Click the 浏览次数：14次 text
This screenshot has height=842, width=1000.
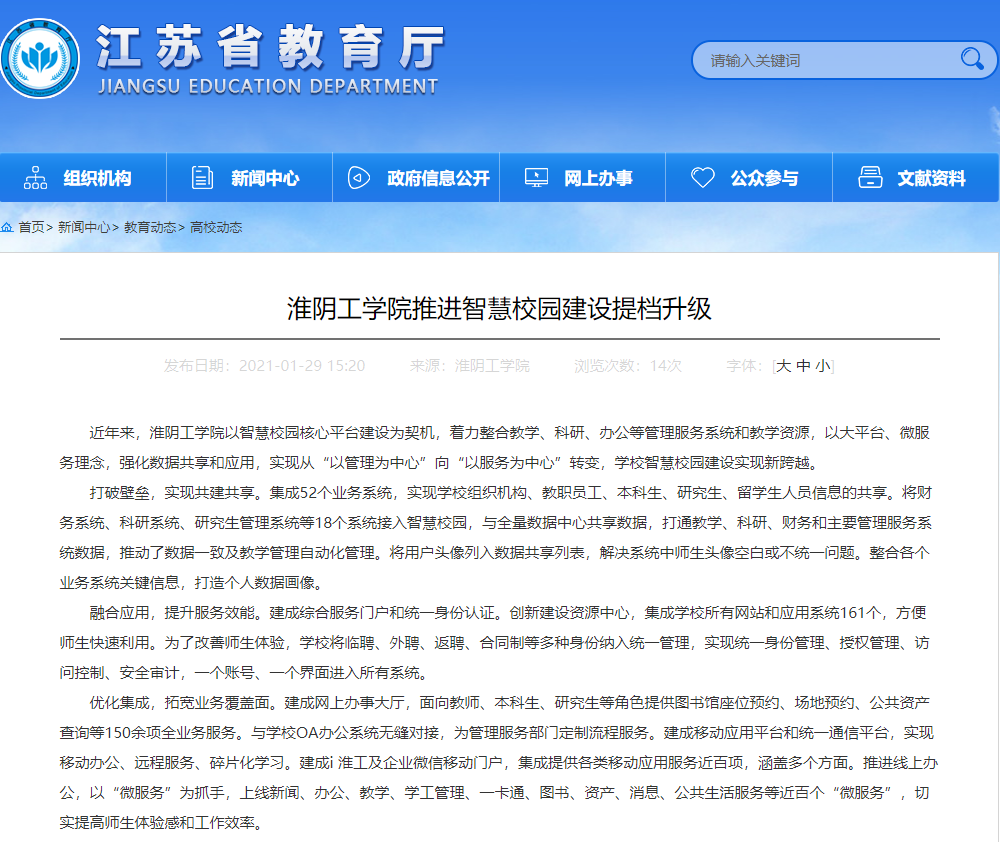pyautogui.click(x=628, y=366)
